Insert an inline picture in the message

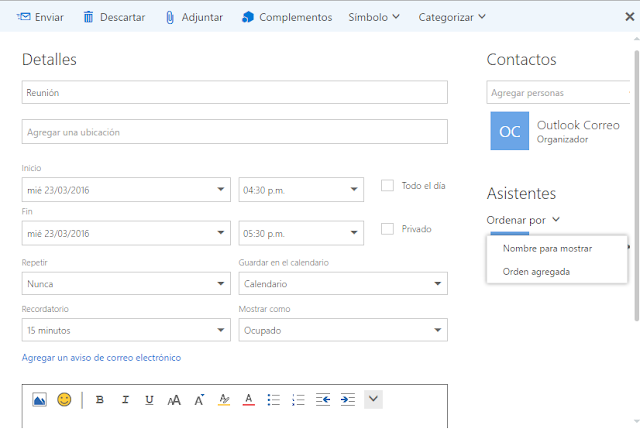point(39,399)
